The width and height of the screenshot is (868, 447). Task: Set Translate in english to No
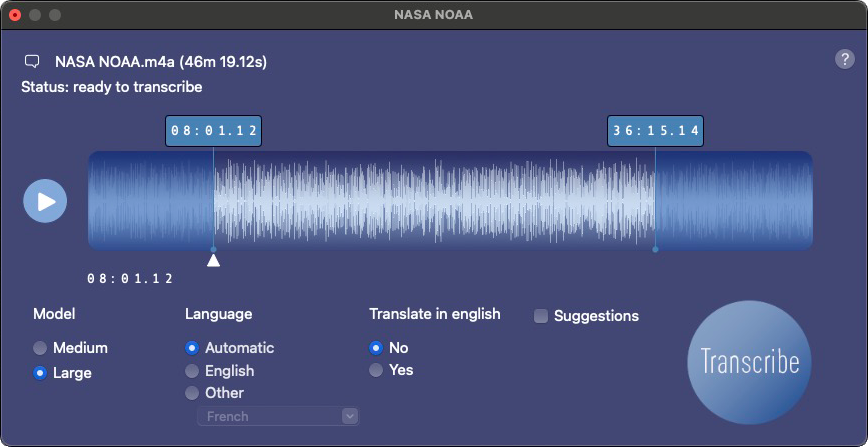[376, 348]
